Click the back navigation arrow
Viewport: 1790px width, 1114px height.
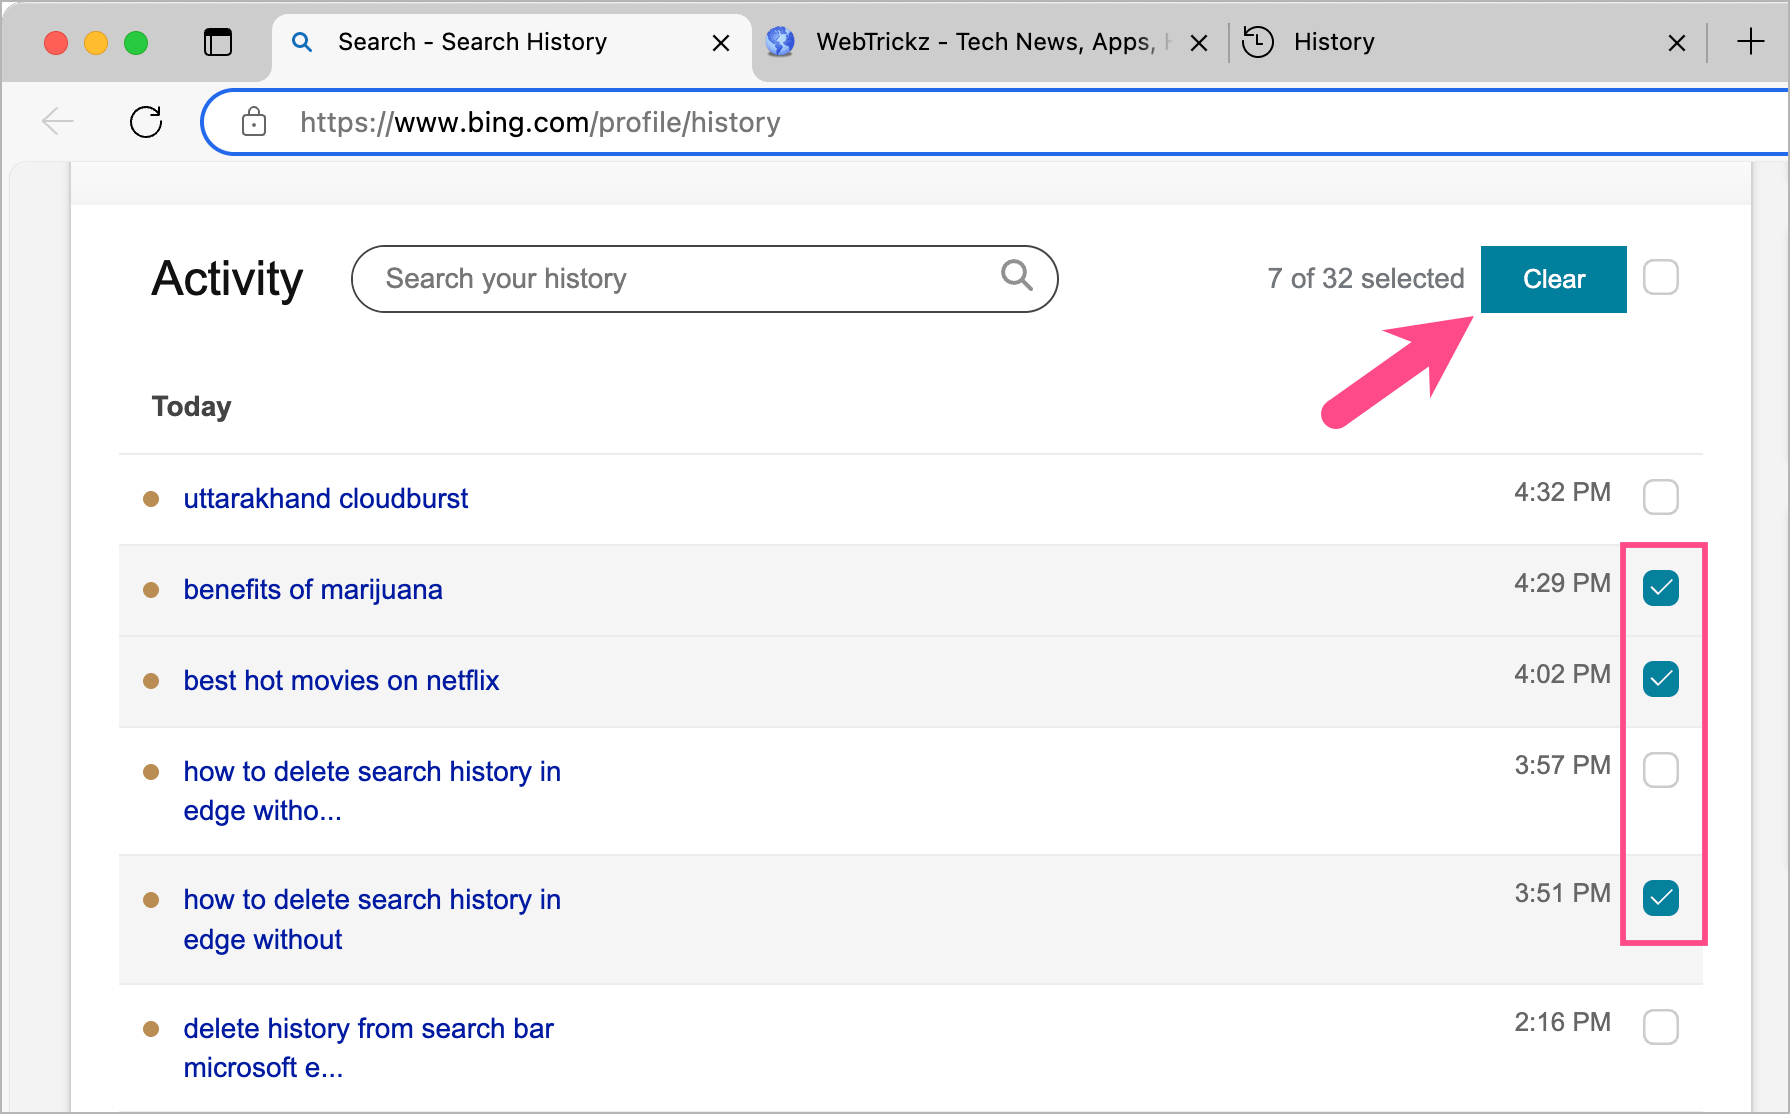(x=57, y=121)
